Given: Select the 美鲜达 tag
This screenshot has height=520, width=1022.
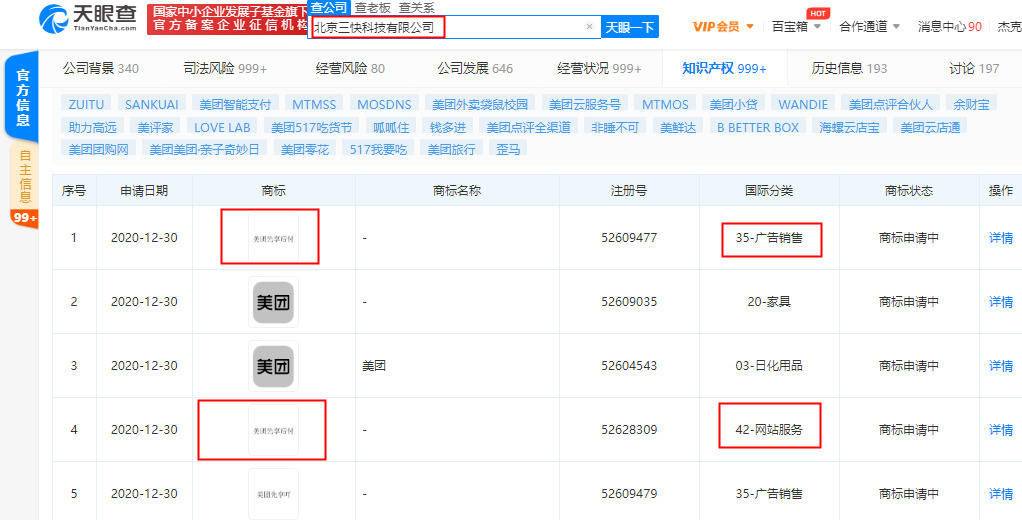Looking at the screenshot, I should (x=678, y=127).
